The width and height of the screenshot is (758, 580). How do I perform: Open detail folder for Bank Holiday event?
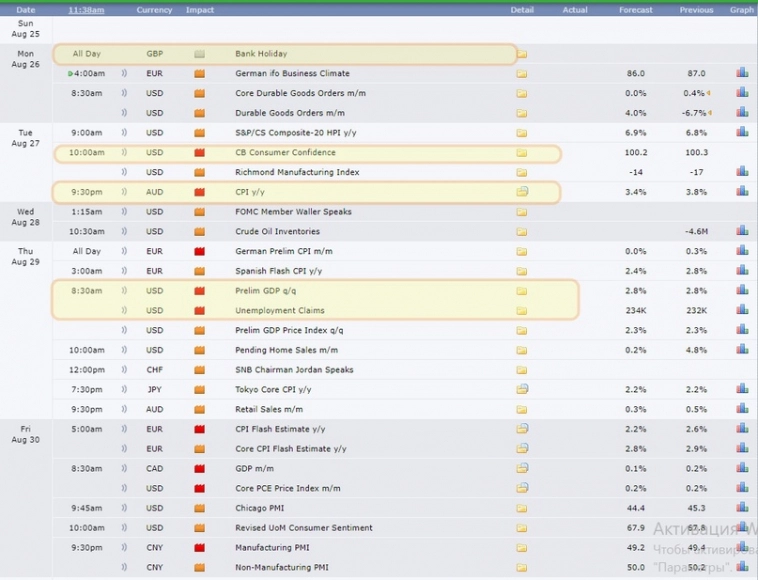pyautogui.click(x=522, y=54)
